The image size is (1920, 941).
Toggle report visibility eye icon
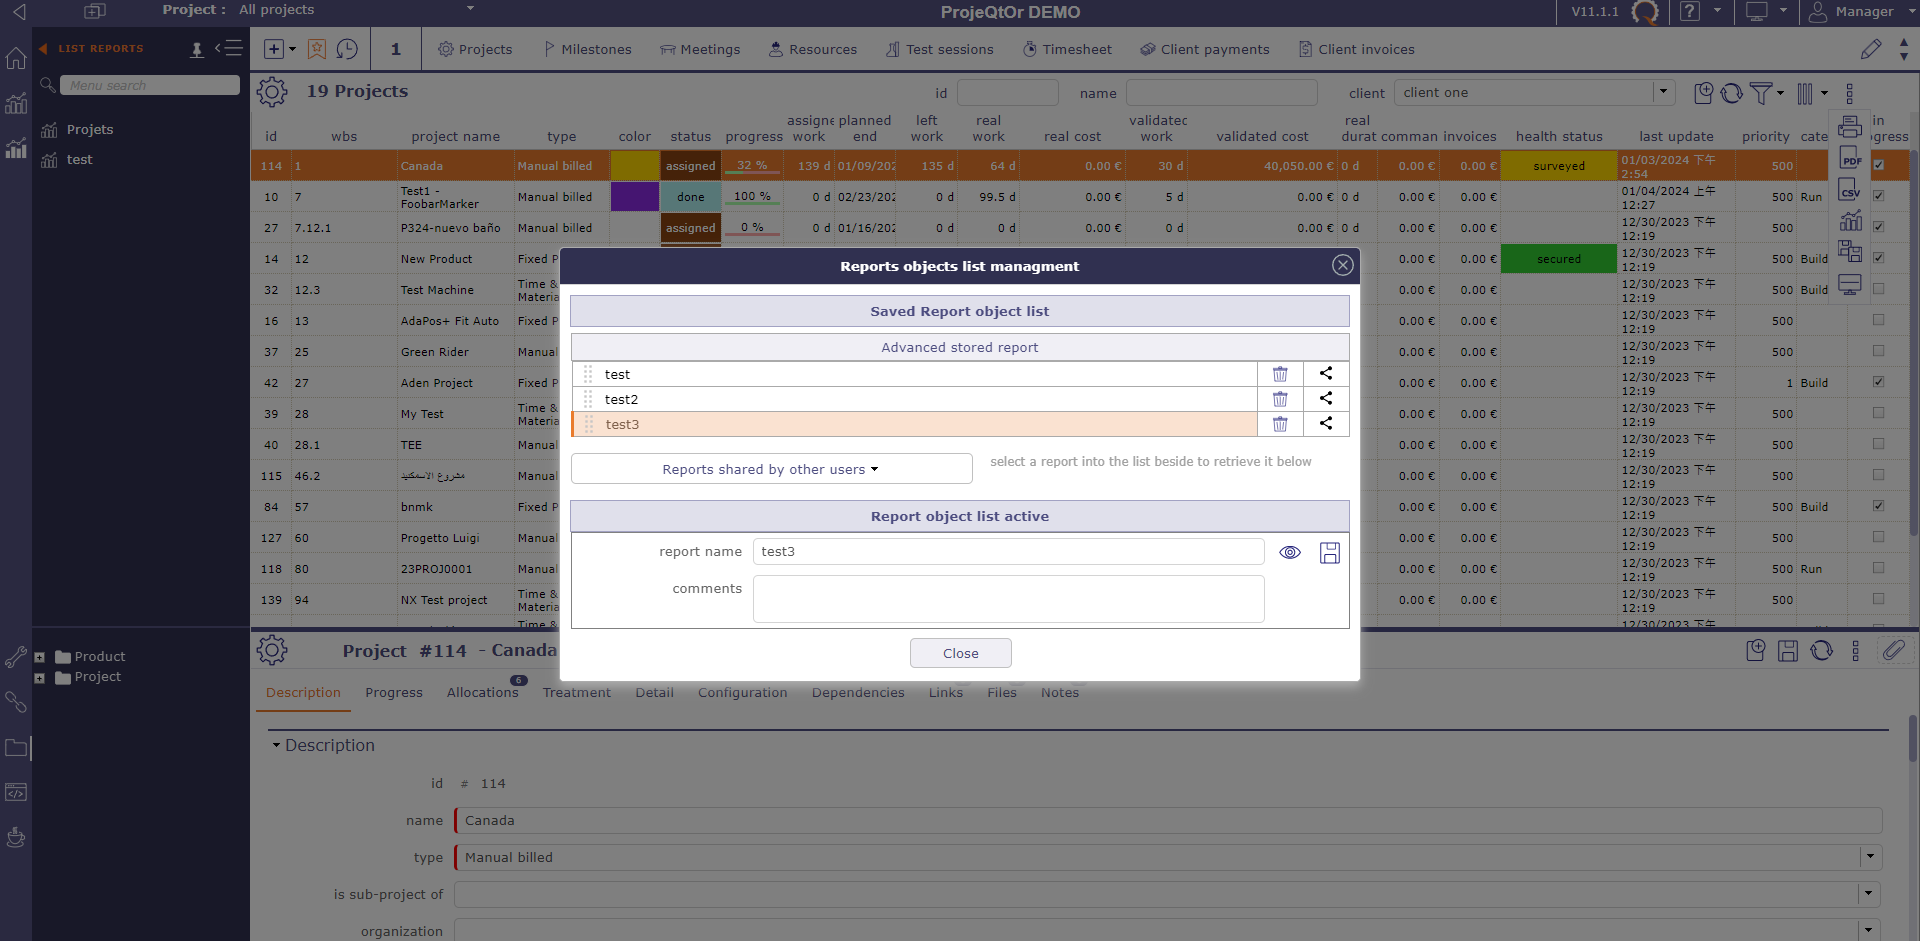(1289, 553)
